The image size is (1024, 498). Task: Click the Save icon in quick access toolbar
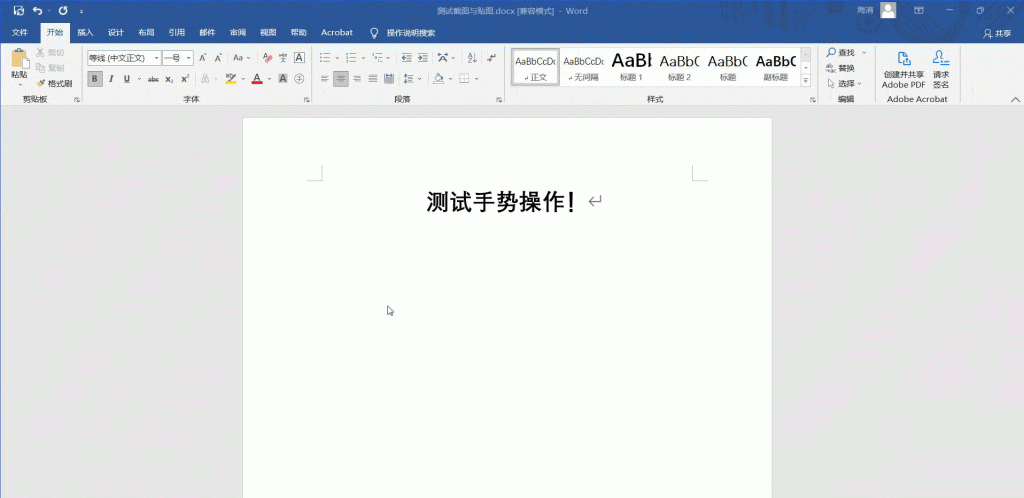[19, 10]
